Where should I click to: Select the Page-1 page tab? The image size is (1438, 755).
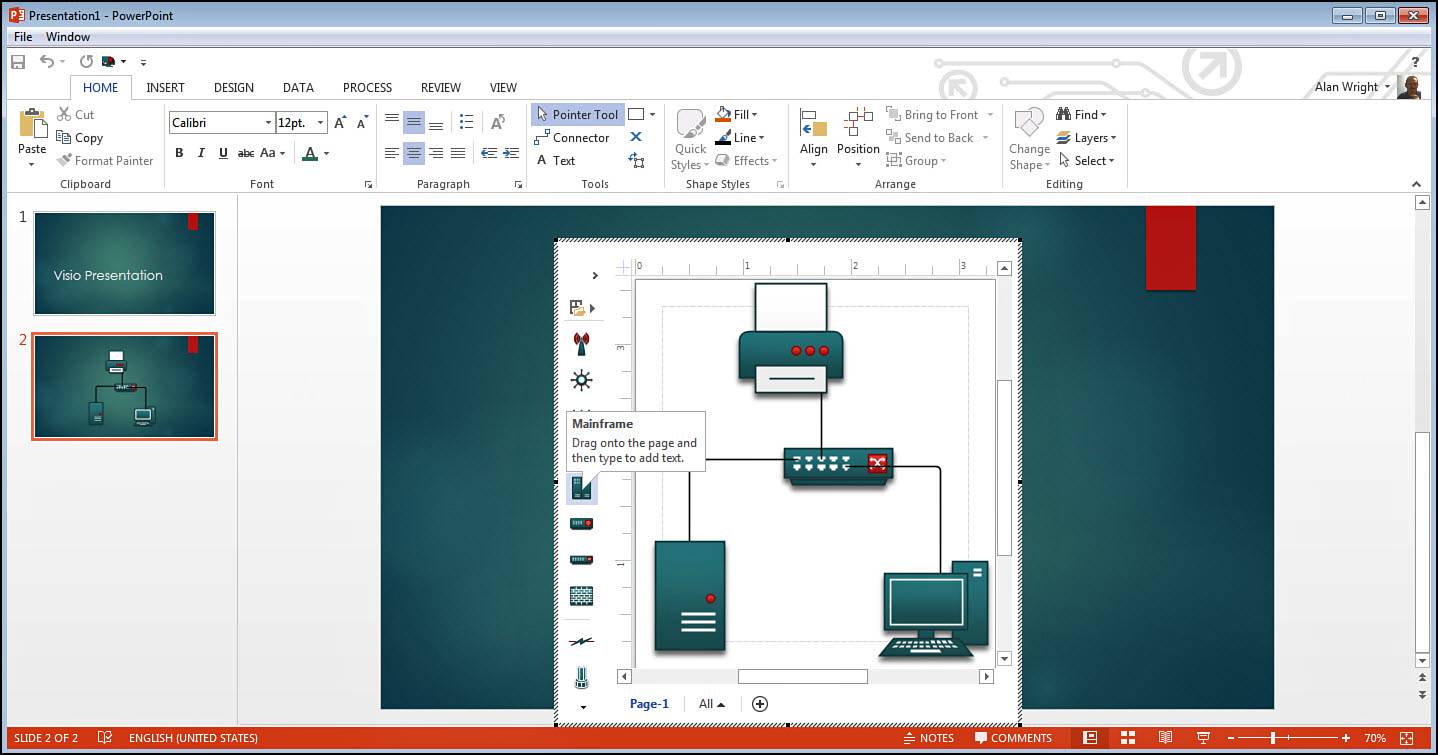pyautogui.click(x=649, y=704)
